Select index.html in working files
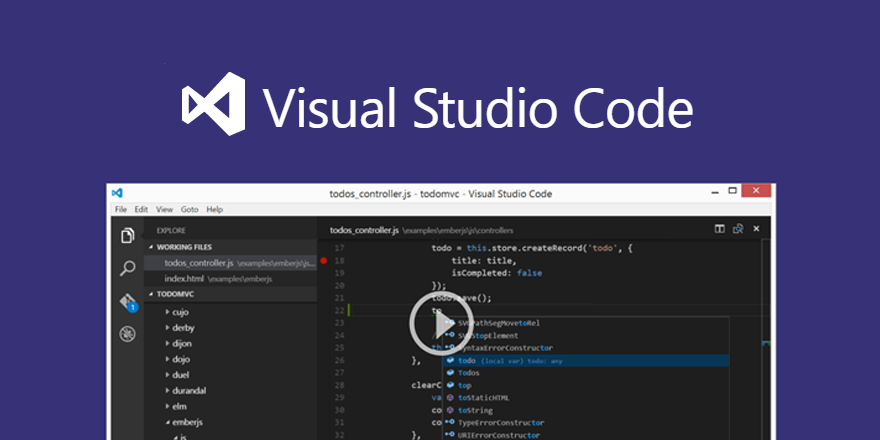 (x=231, y=278)
